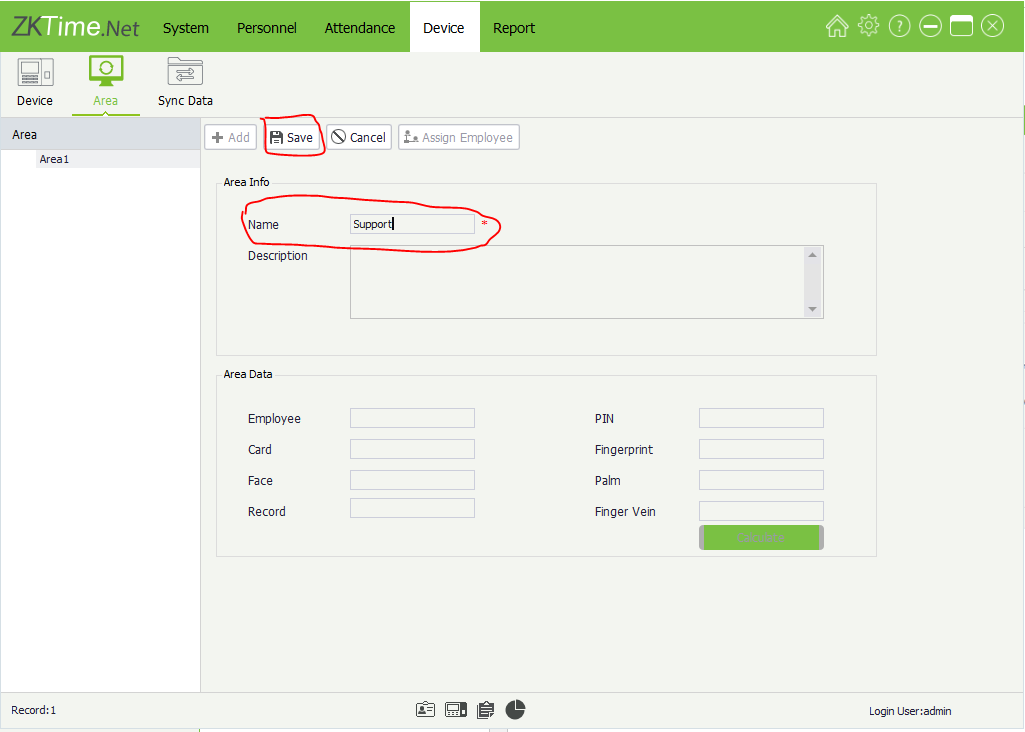Open the Personnel menu tab
1025x732 pixels.
pyautogui.click(x=266, y=28)
